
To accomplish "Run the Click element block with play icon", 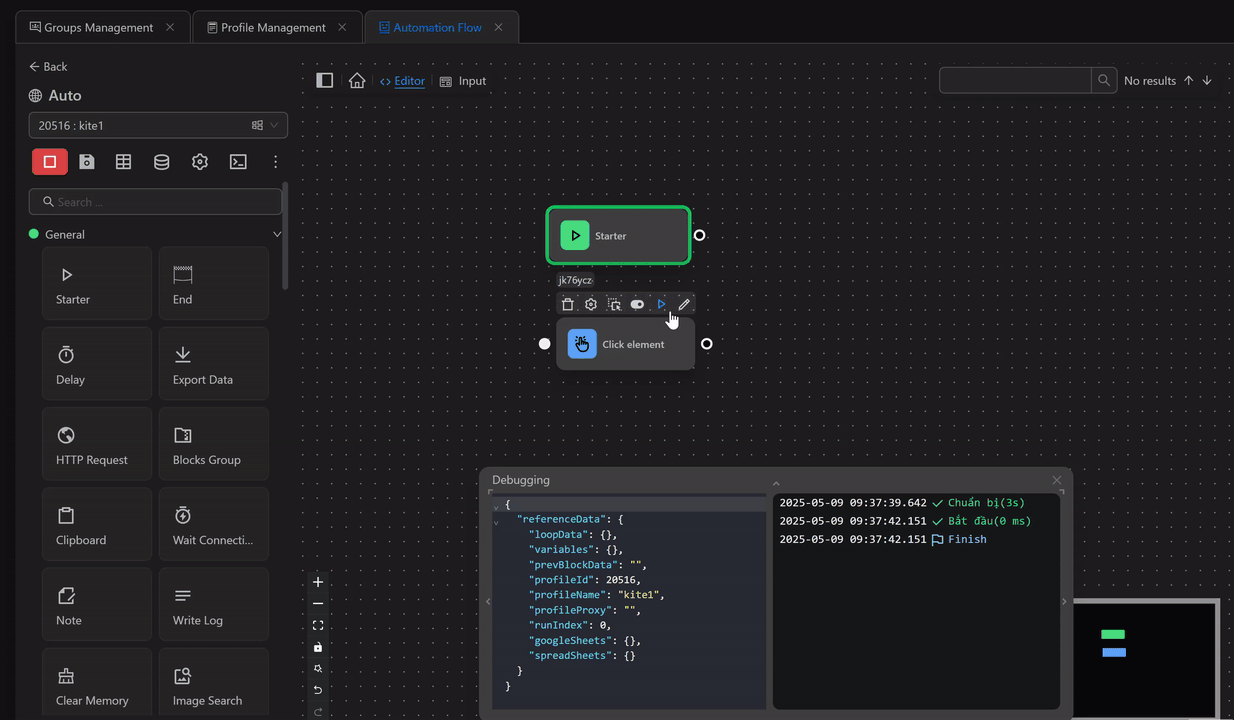I will click(x=661, y=304).
